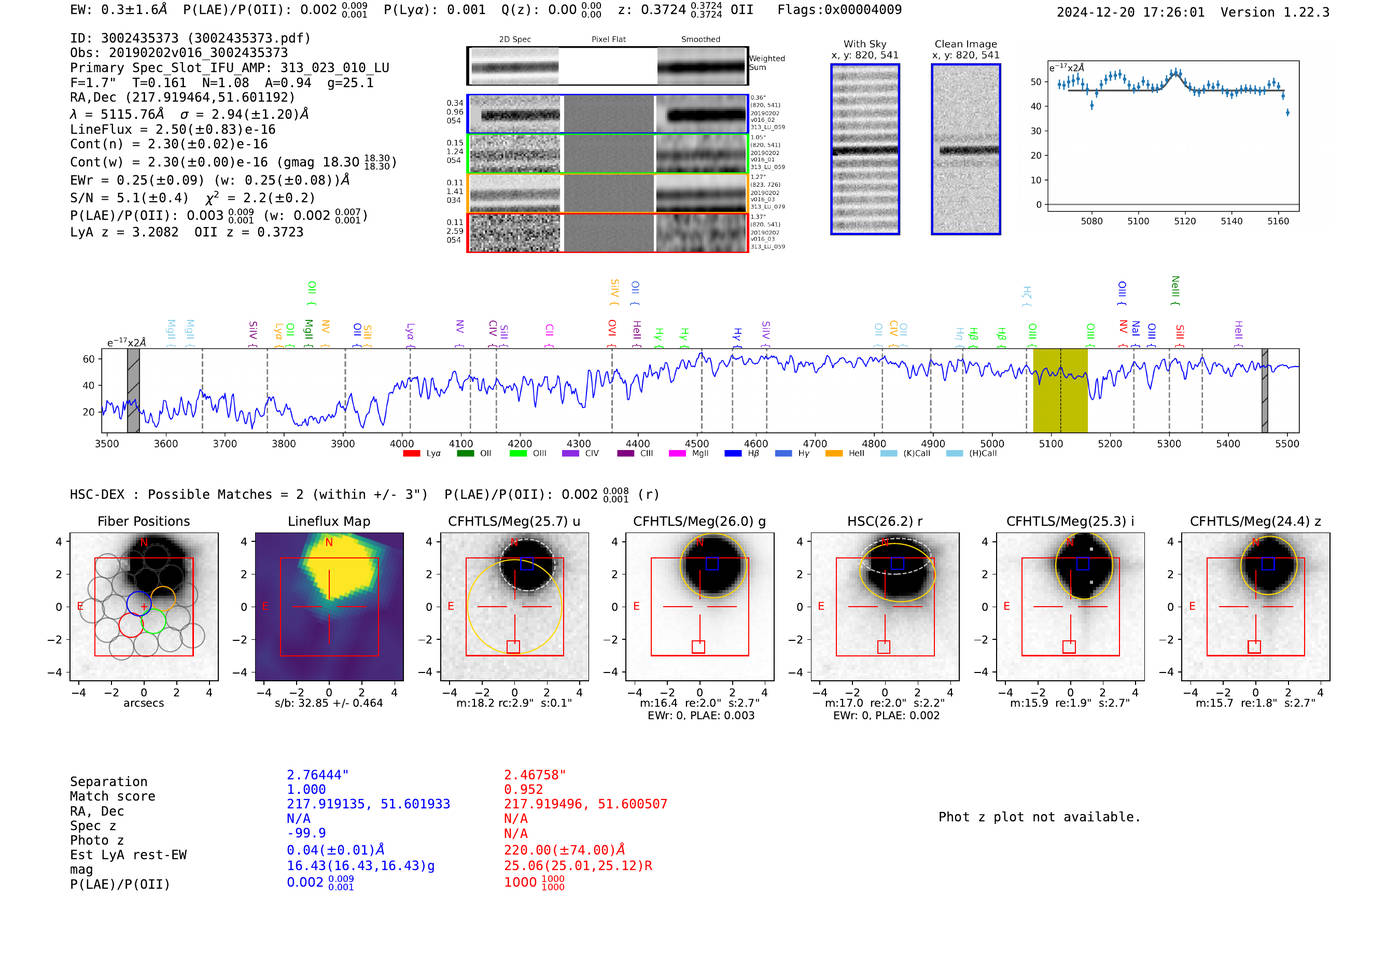Select the CFHTLS/Meg(26.0) g cutout
1400x953 pixels.
(700, 606)
